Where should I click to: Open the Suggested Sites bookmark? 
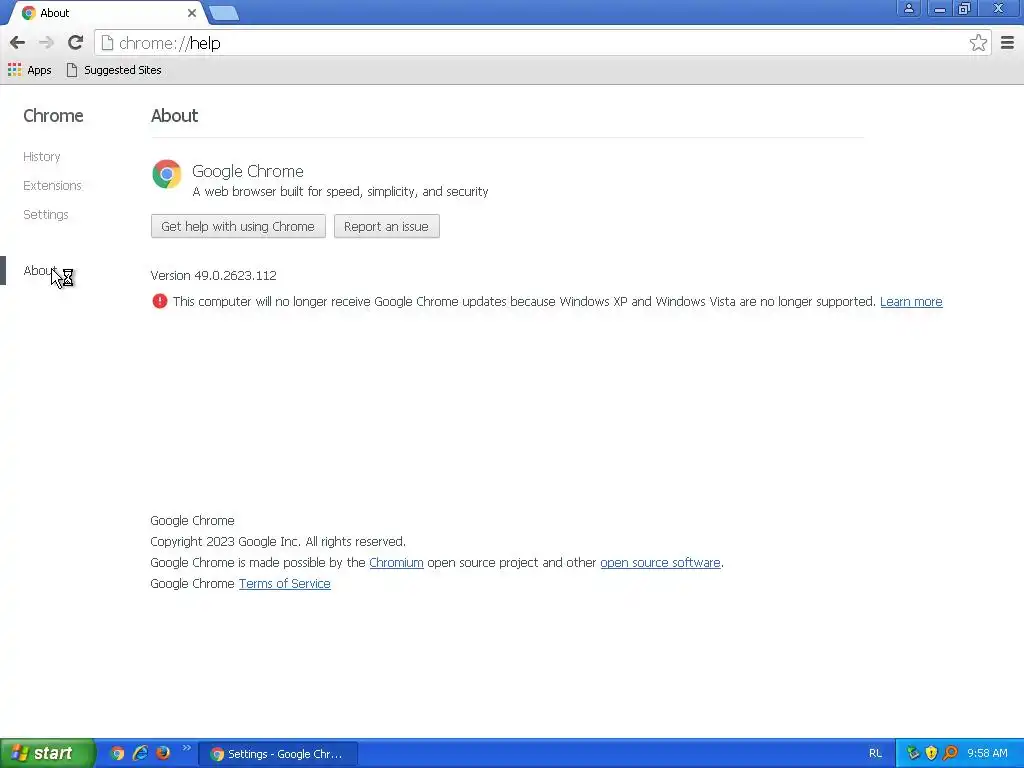pos(114,70)
